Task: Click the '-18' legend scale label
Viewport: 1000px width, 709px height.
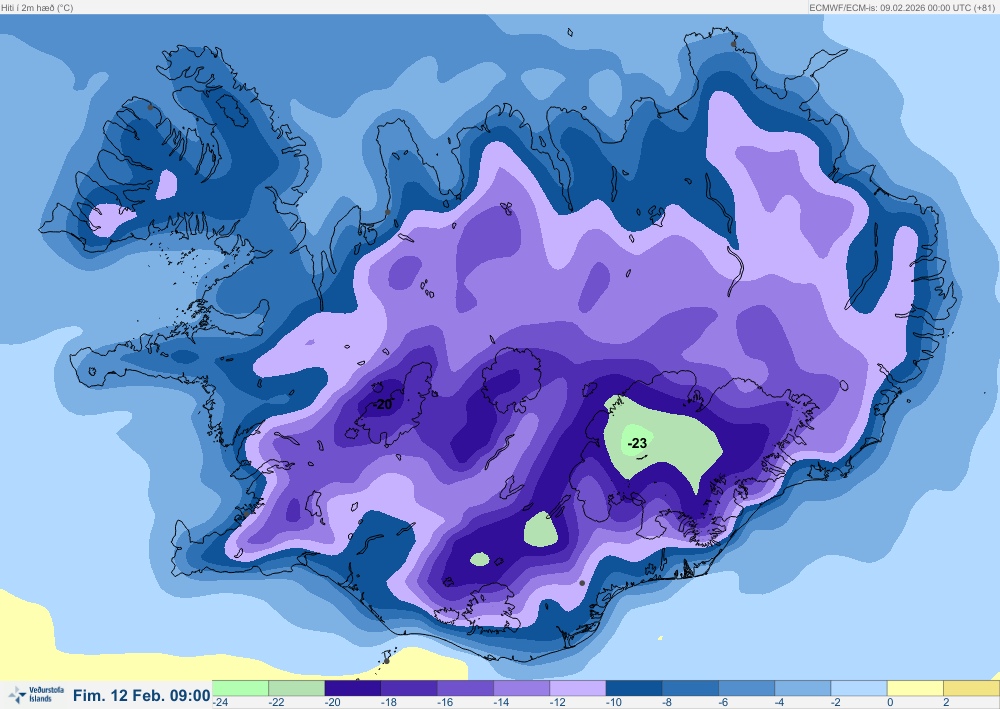Action: click(x=388, y=702)
